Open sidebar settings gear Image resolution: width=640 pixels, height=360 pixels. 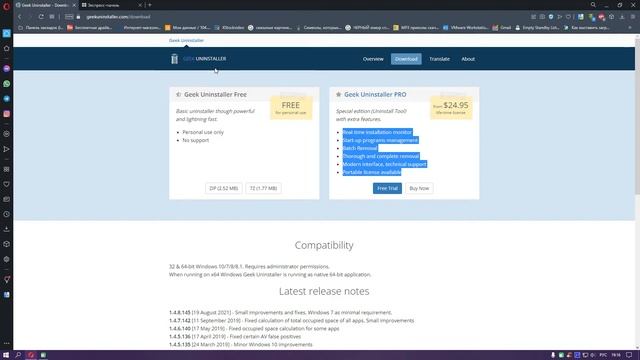pos(7,259)
